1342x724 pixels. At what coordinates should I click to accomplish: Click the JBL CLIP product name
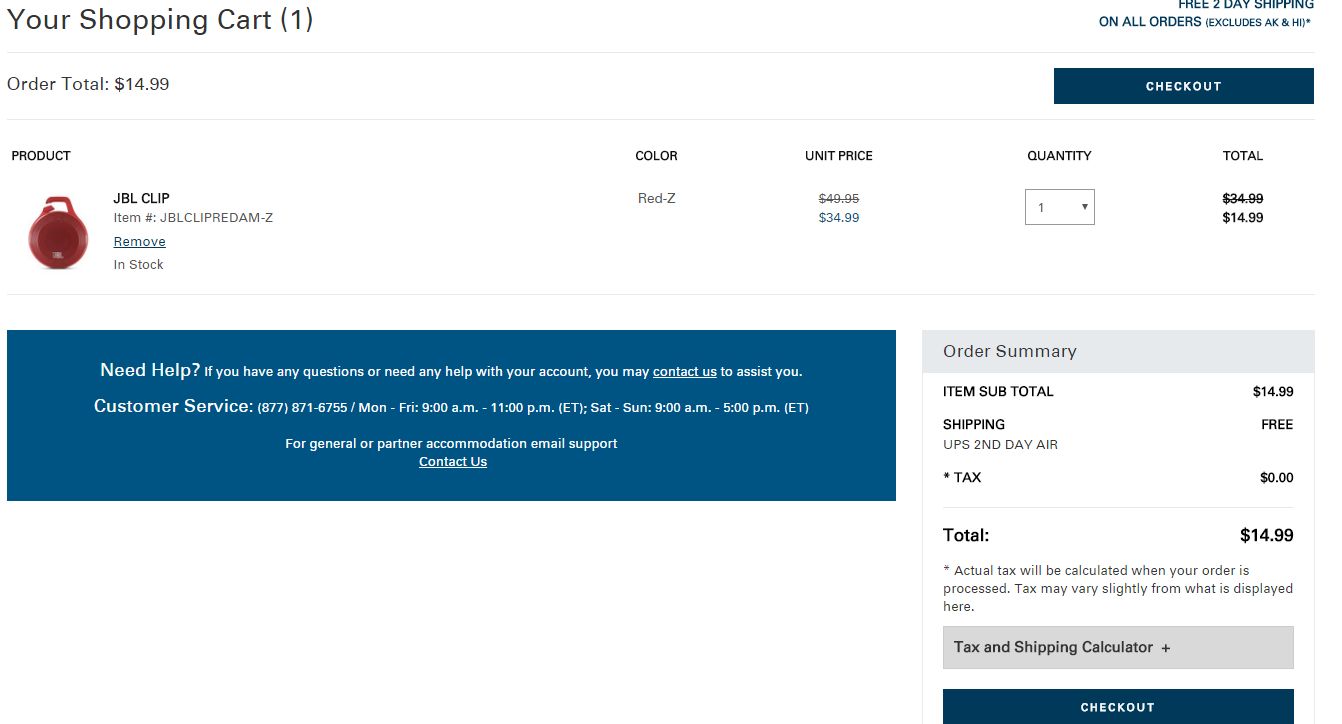tap(141, 198)
